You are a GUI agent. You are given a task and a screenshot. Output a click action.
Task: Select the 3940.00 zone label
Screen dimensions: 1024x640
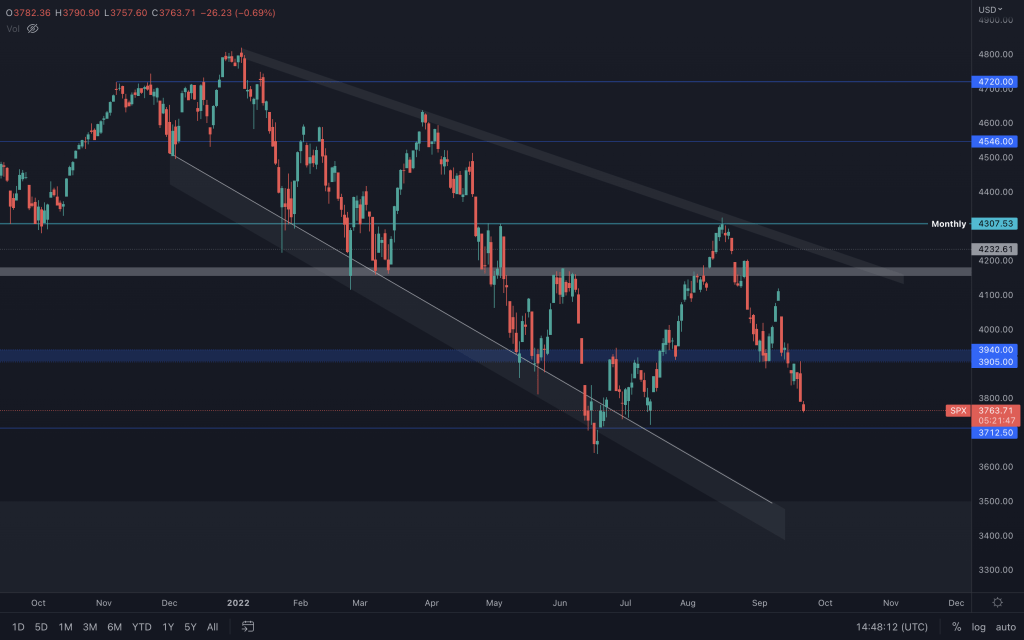pos(994,350)
